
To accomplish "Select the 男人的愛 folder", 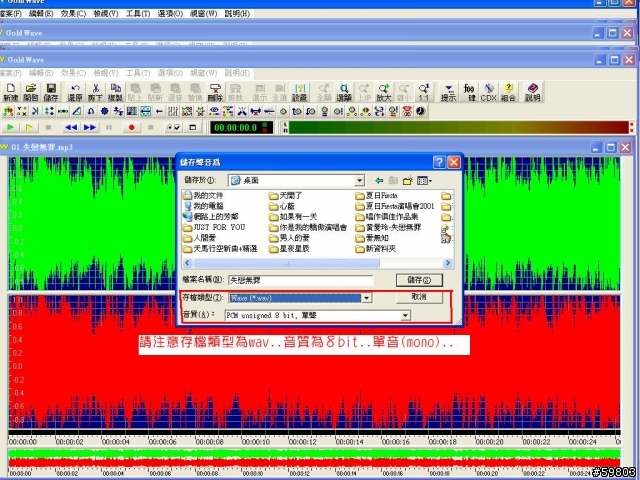I will click(289, 238).
